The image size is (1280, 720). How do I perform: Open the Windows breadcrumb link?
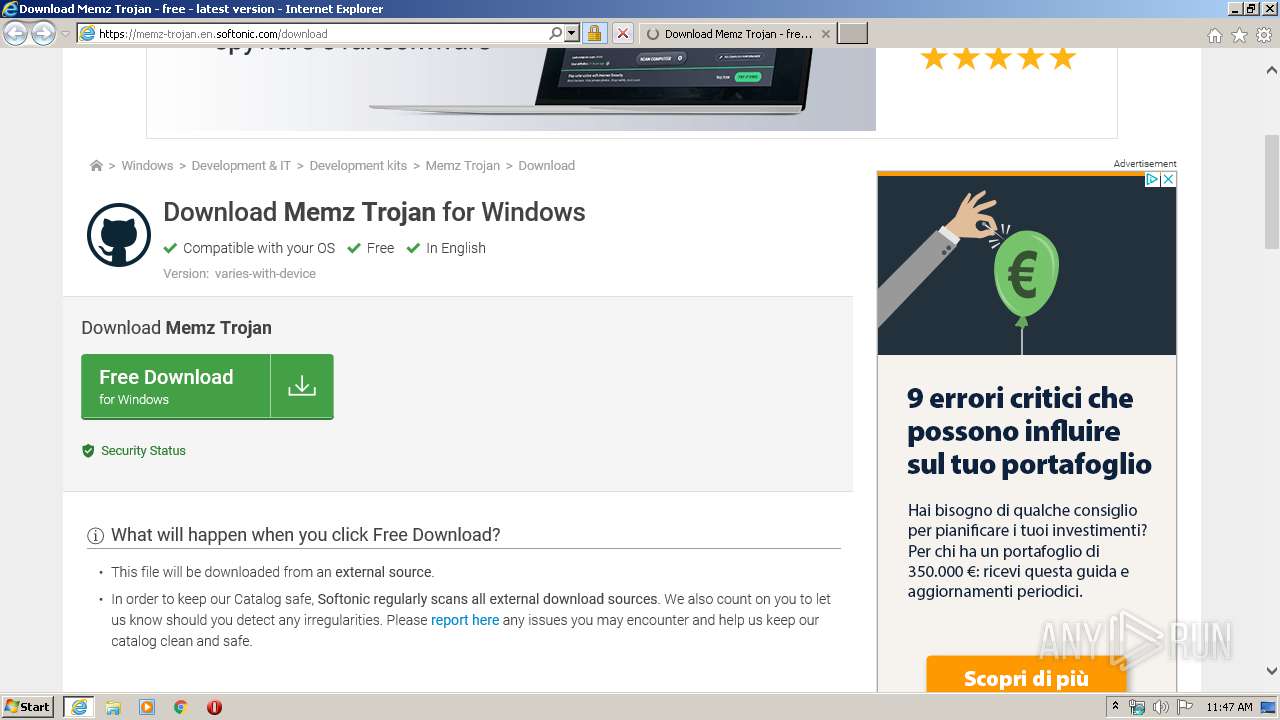click(147, 166)
